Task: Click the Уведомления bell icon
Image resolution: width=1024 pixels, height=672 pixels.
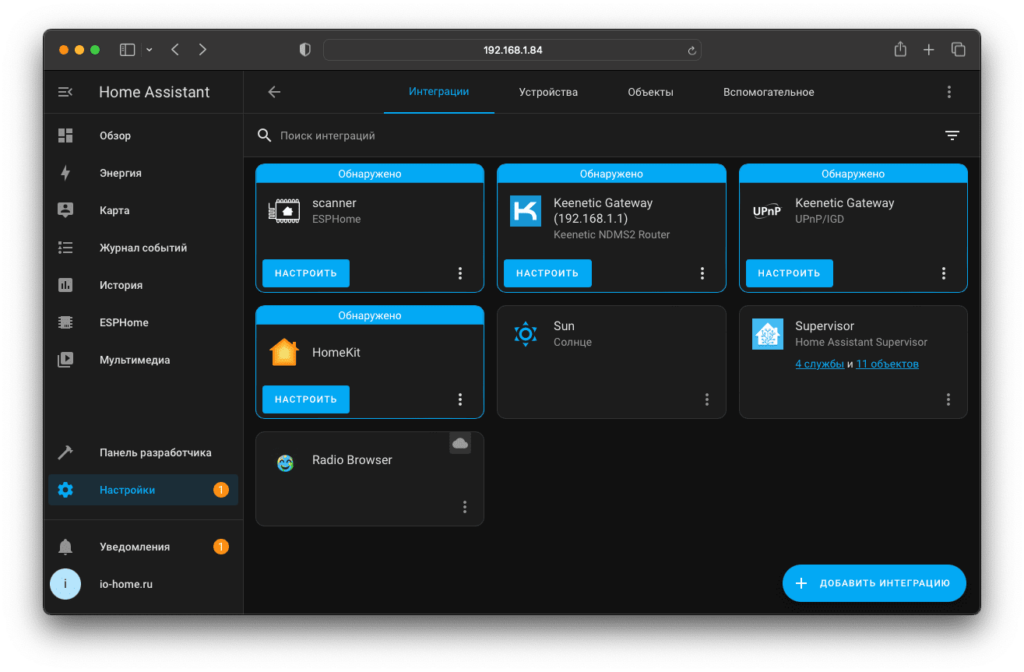Action: coord(65,547)
